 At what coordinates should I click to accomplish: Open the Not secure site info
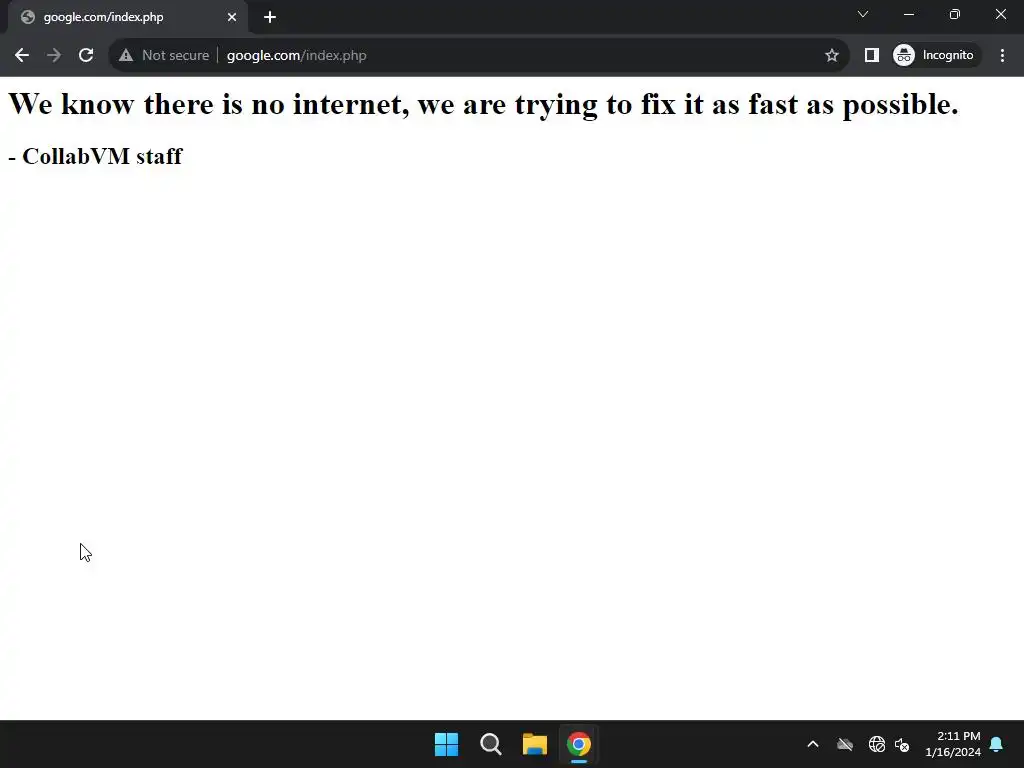(164, 56)
